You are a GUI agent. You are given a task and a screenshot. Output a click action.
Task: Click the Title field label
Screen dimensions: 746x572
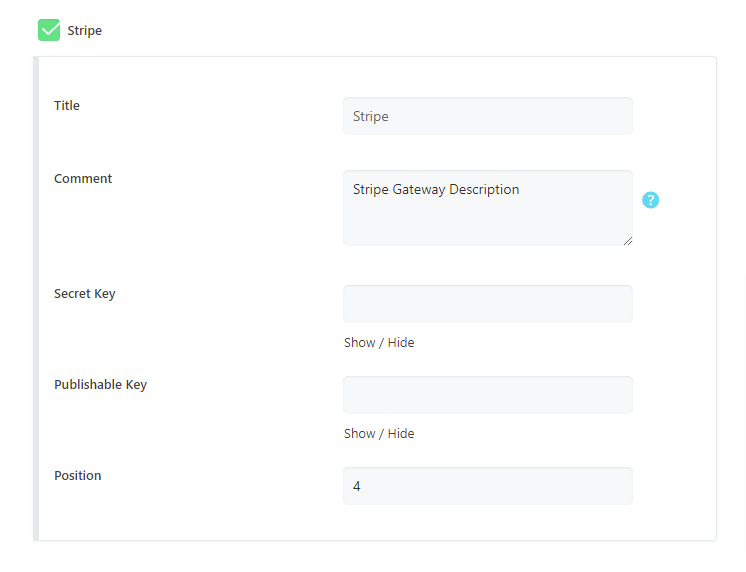(x=67, y=105)
